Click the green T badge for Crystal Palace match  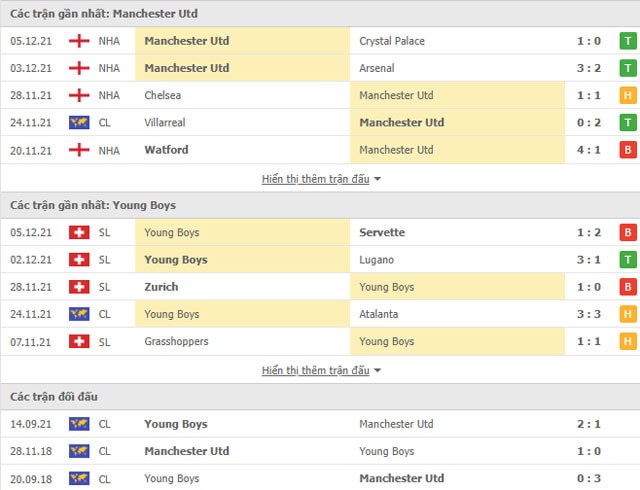(x=628, y=41)
